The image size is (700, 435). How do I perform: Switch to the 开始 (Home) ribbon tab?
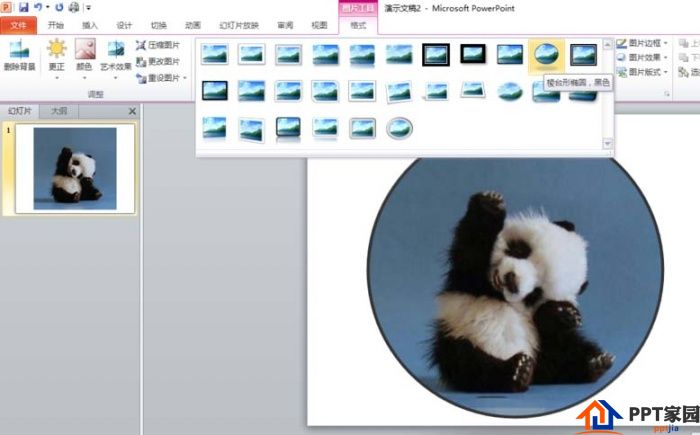click(56, 25)
